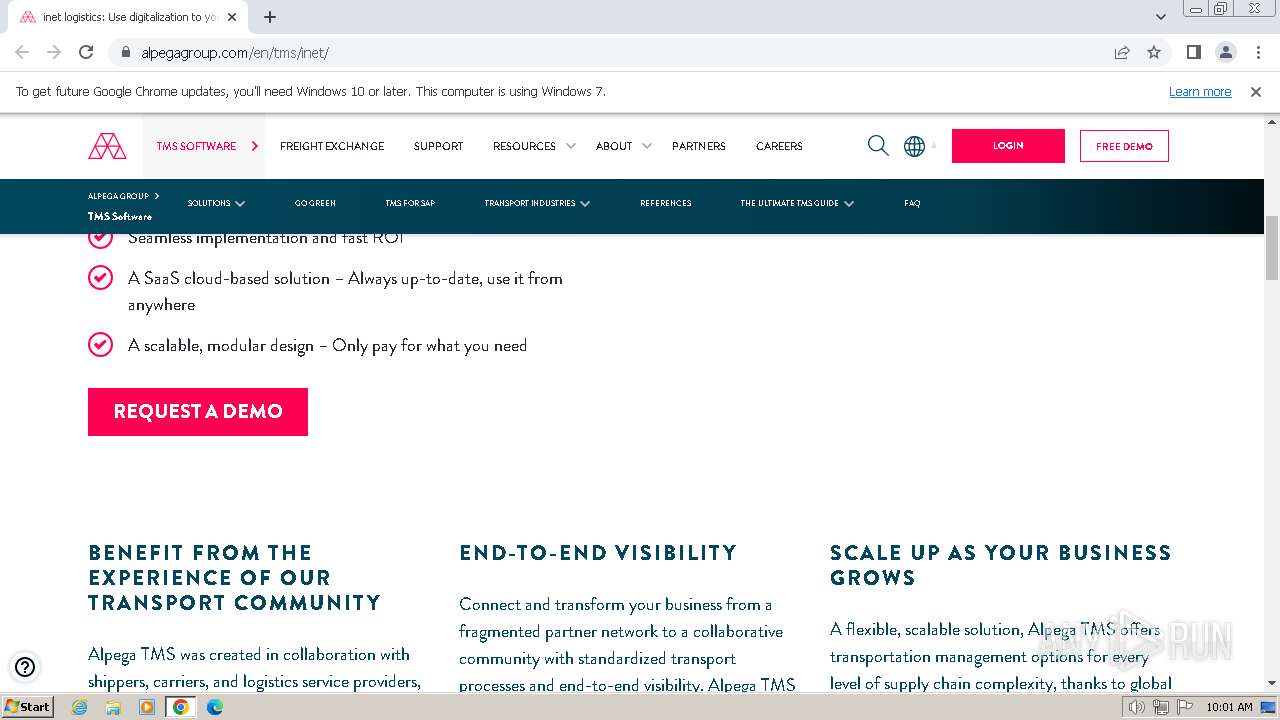Open the FREIGHT EXCHANGE menu item
Image resolution: width=1280 pixels, height=720 pixels.
332,146
